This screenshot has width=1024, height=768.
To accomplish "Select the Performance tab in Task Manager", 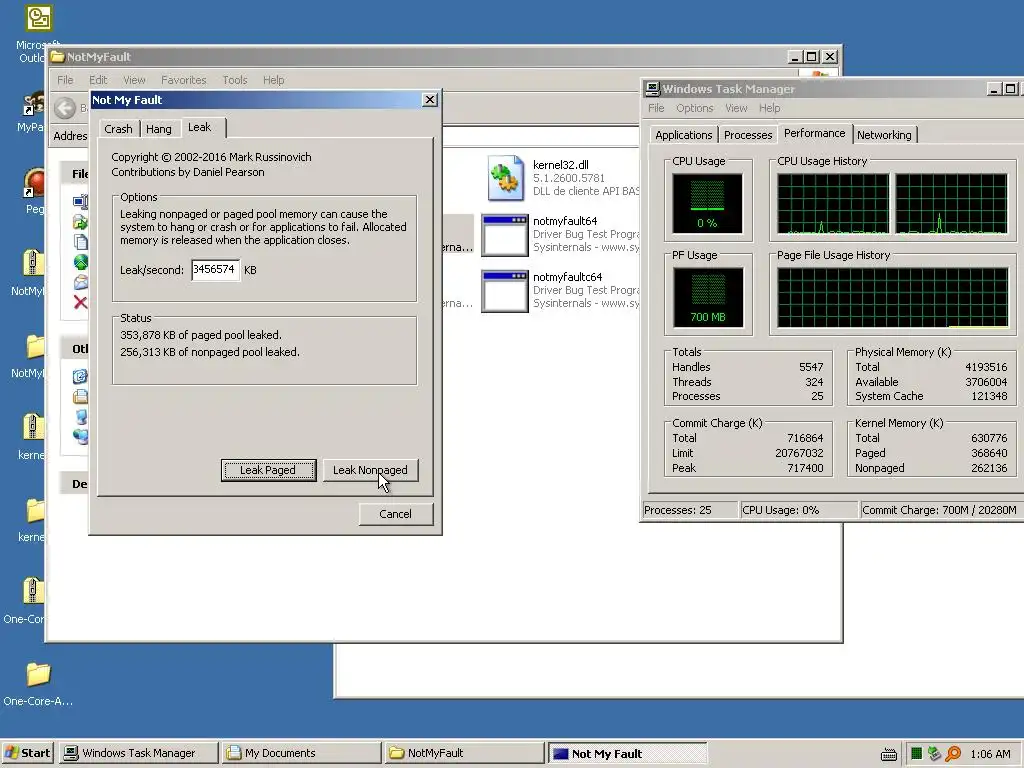I will (x=814, y=133).
